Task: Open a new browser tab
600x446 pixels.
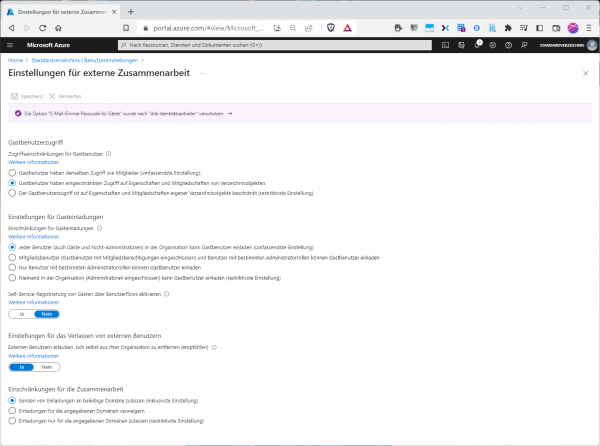Action: click(x=131, y=12)
